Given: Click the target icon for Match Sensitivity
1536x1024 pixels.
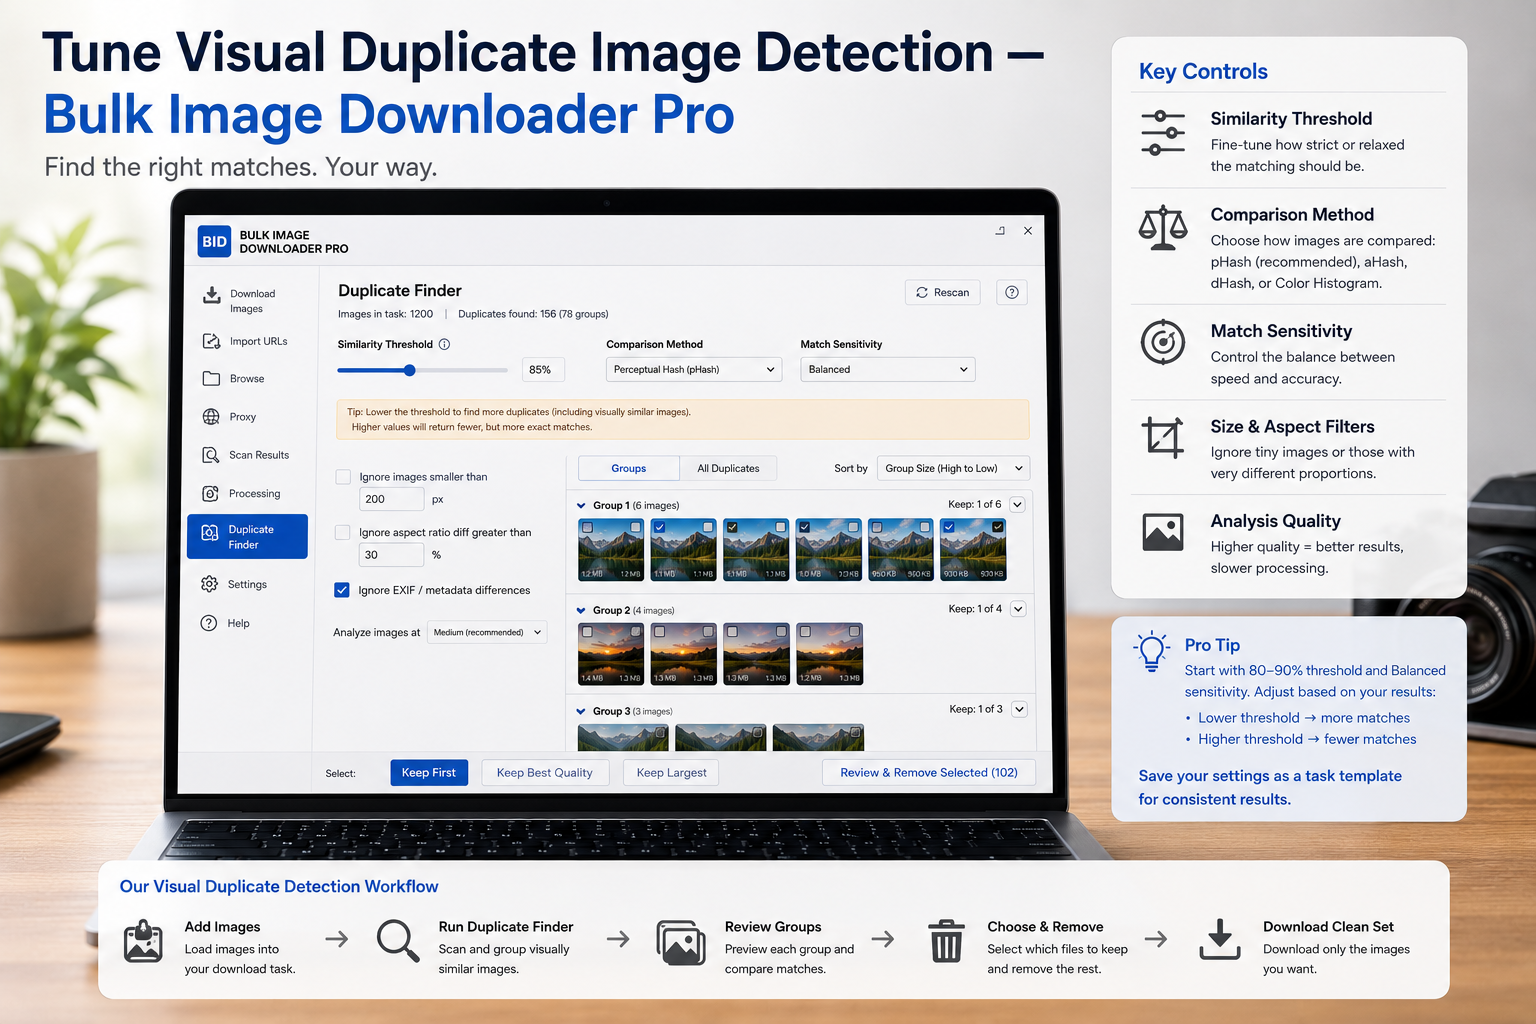Looking at the screenshot, I should click(x=1163, y=343).
